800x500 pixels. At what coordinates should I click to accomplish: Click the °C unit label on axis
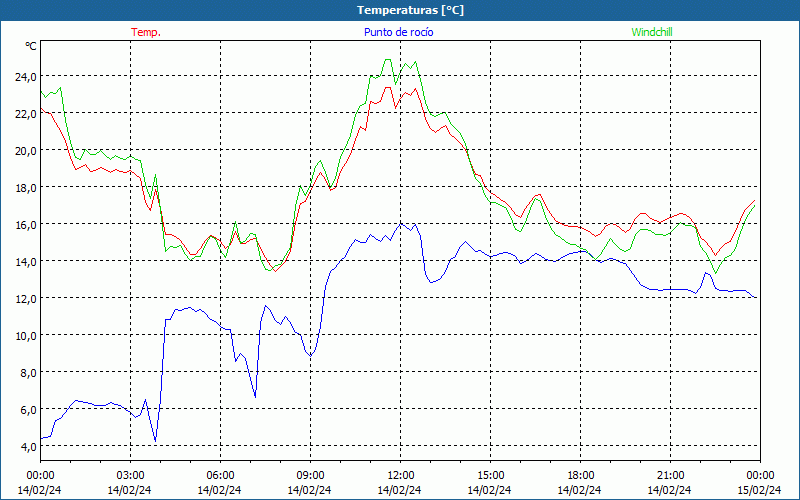click(31, 46)
